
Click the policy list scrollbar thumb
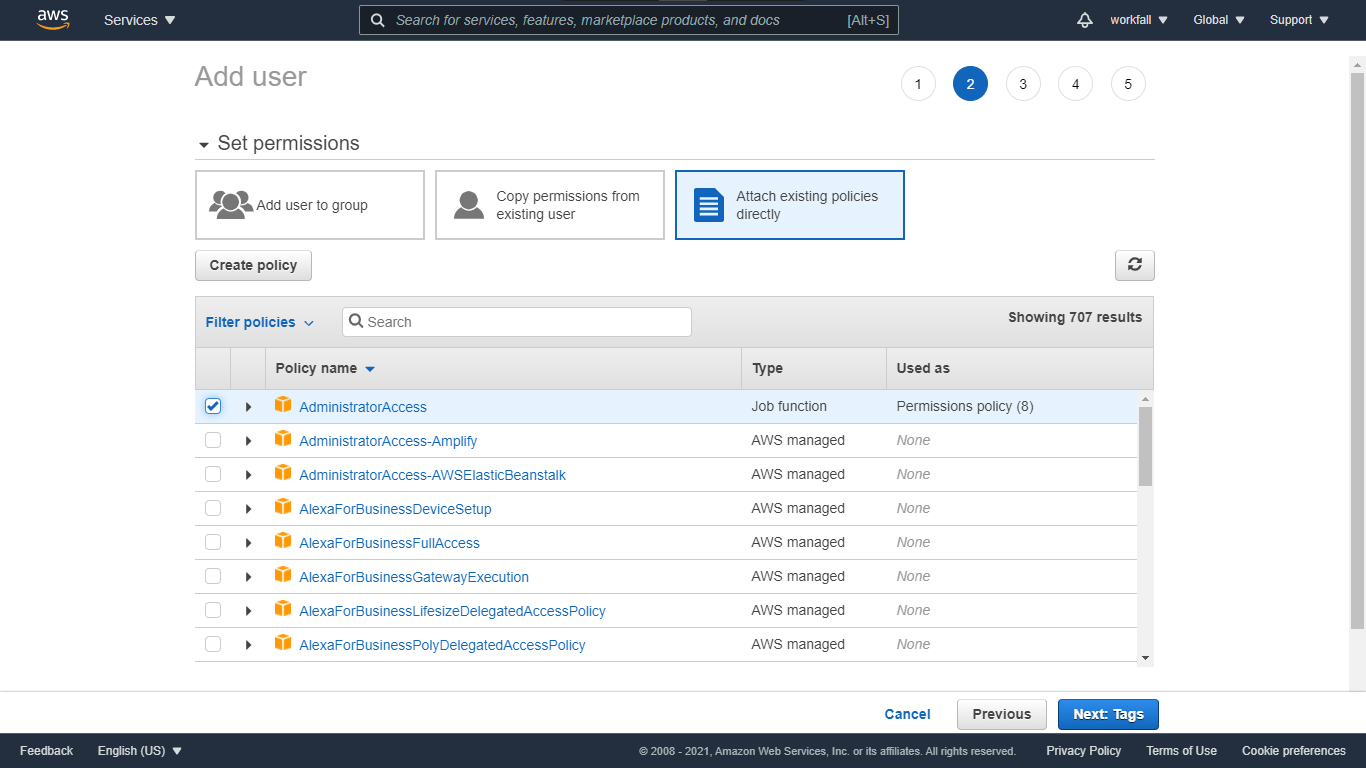[x=1145, y=446]
